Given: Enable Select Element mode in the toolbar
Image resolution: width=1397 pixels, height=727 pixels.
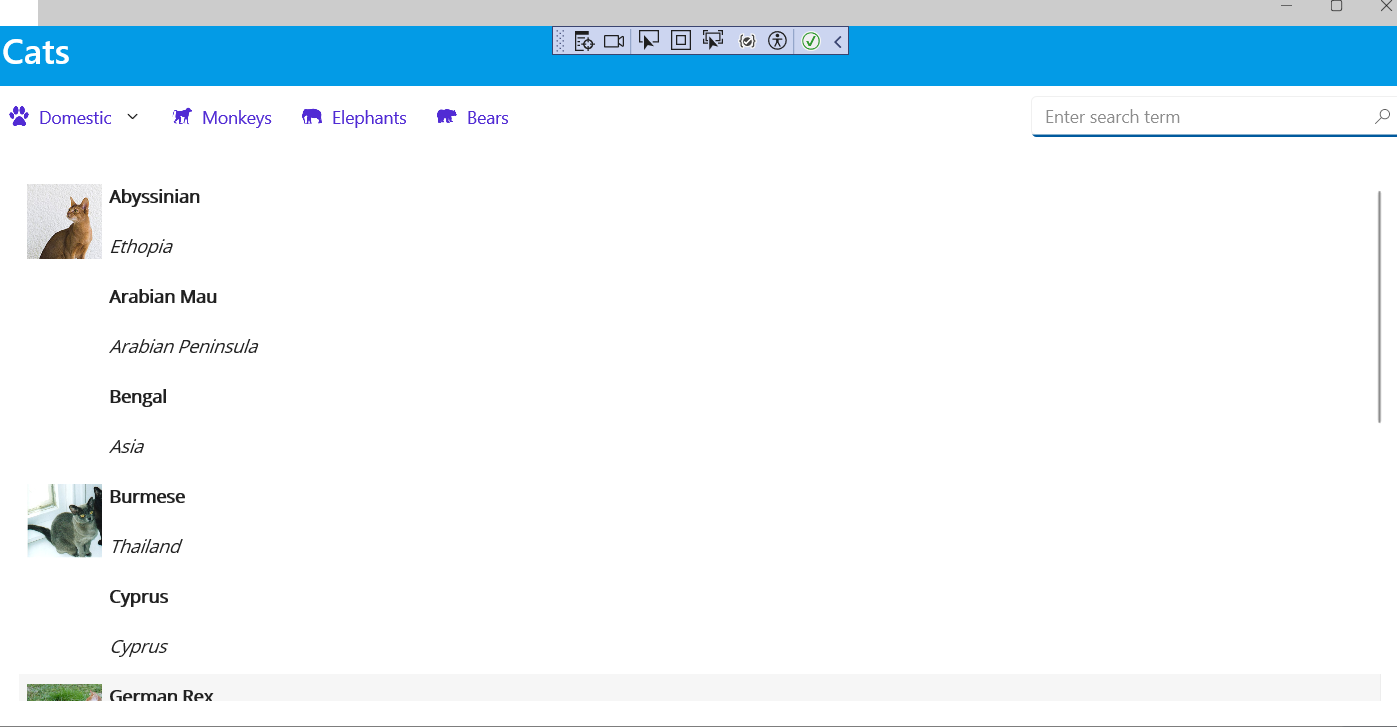Looking at the screenshot, I should point(648,40).
